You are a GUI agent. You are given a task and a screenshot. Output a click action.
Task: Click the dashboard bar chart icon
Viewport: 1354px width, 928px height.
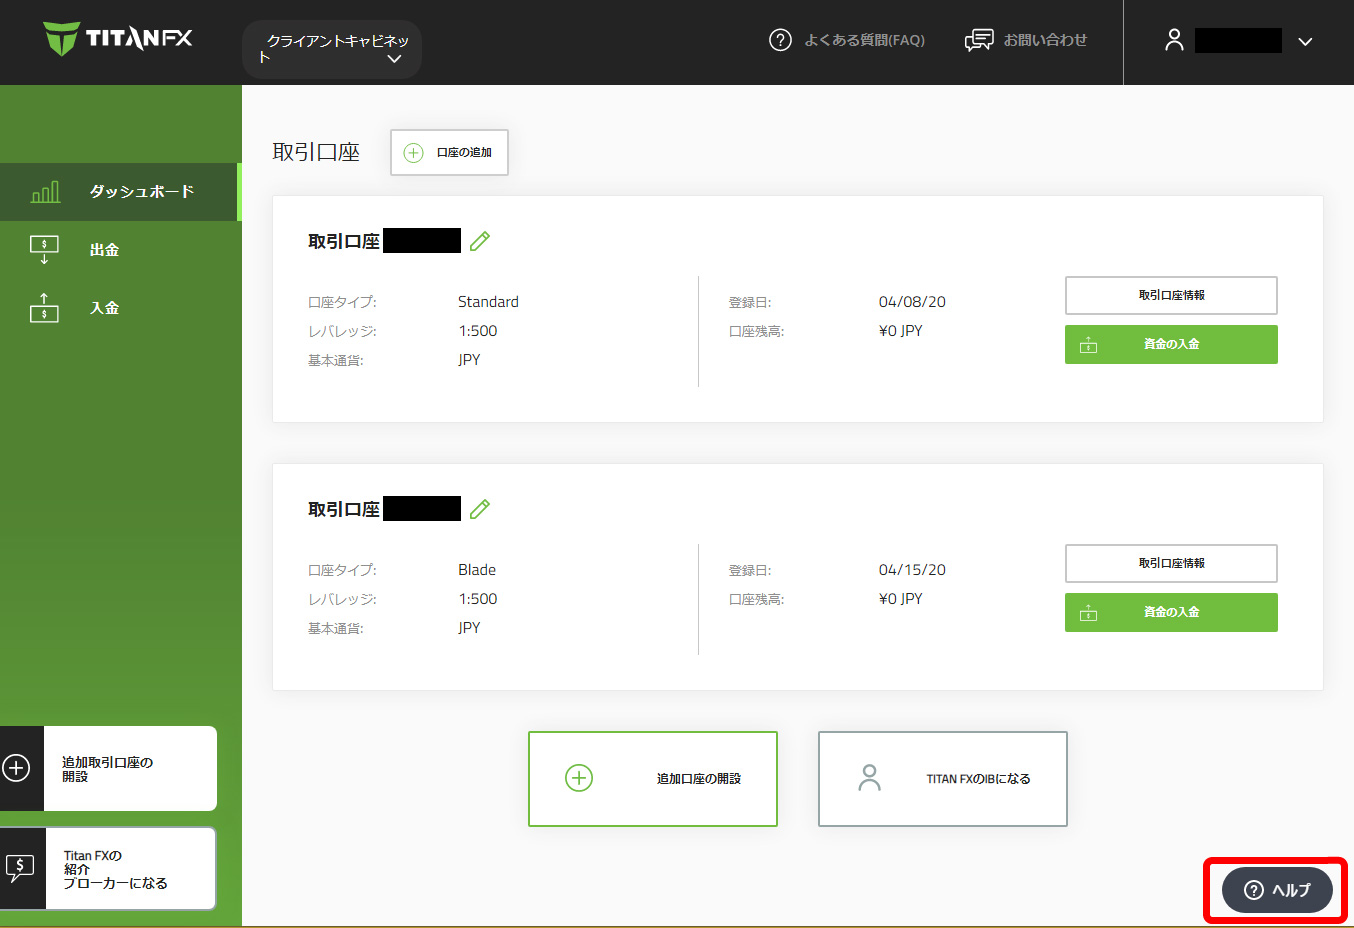coord(45,192)
